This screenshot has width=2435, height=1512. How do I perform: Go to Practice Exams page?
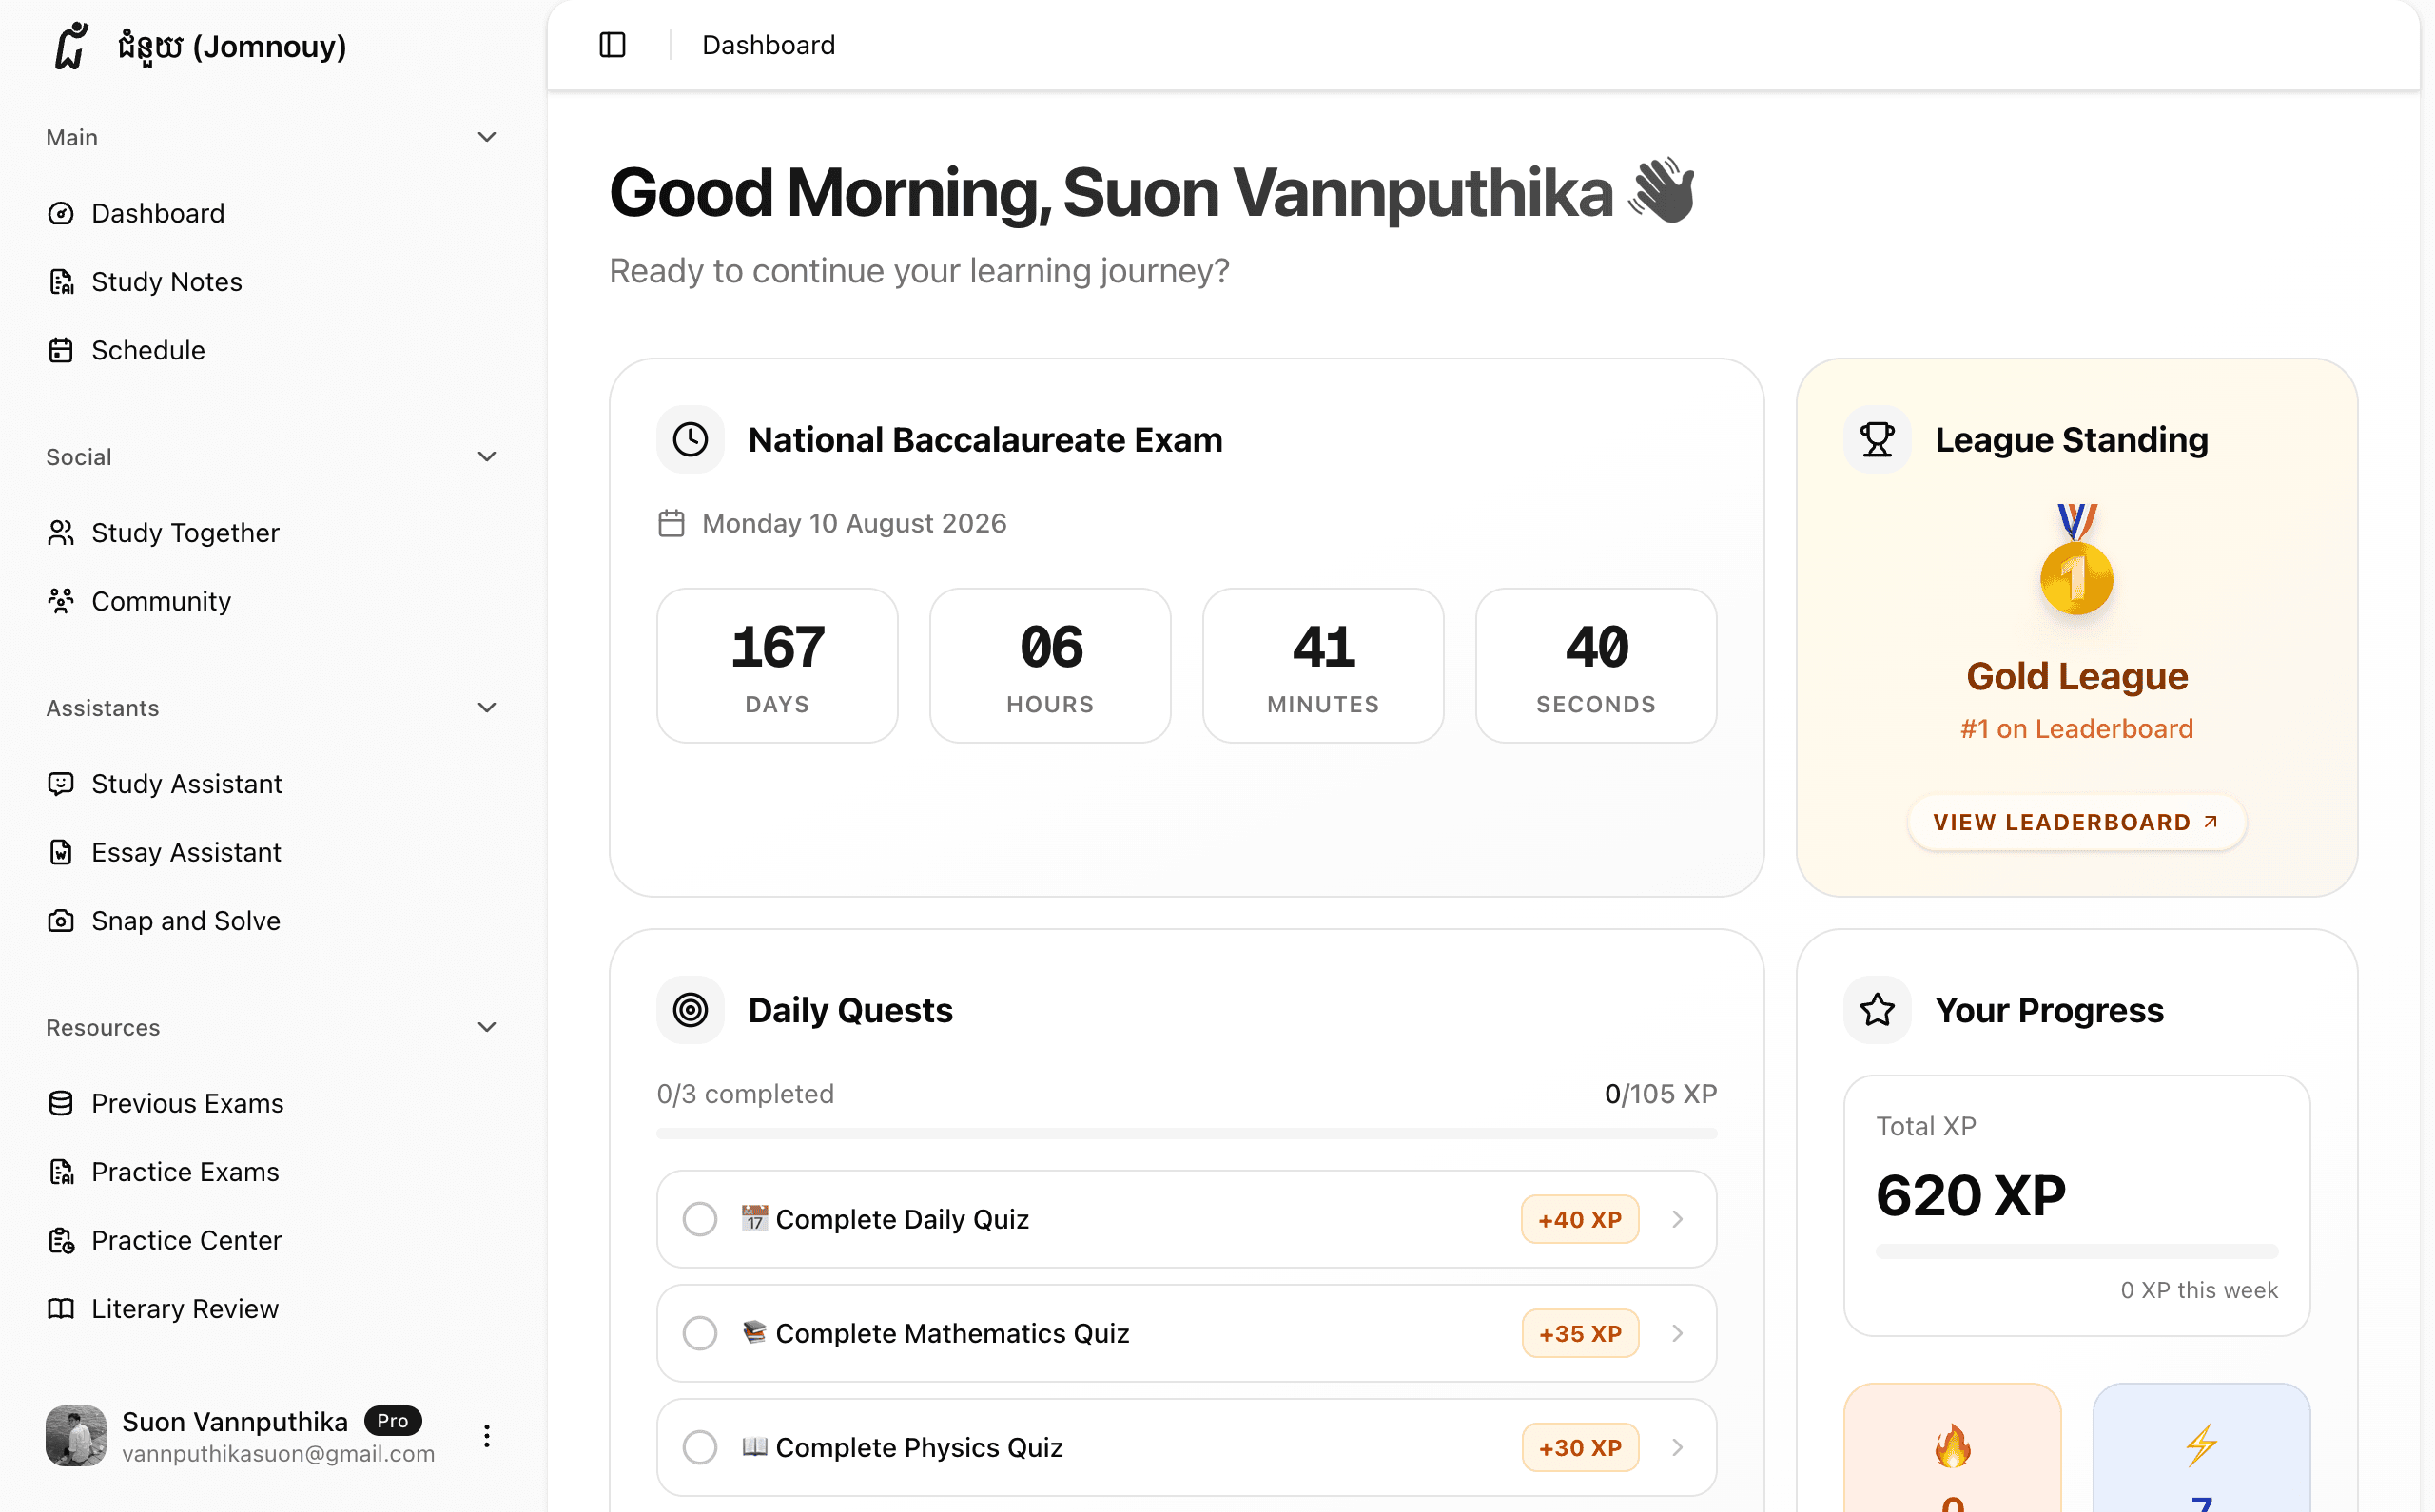(185, 1172)
